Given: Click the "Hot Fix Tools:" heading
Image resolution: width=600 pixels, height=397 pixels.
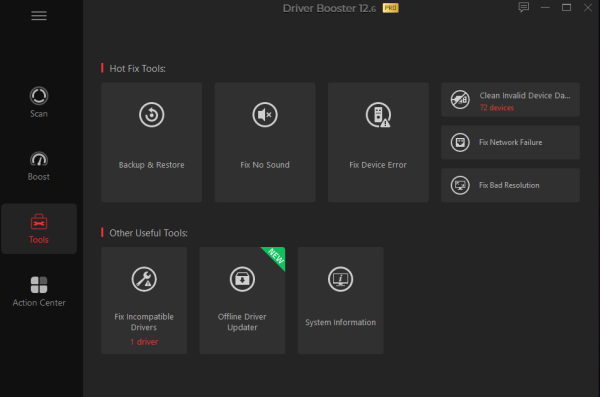Looking at the screenshot, I should pos(137,69).
